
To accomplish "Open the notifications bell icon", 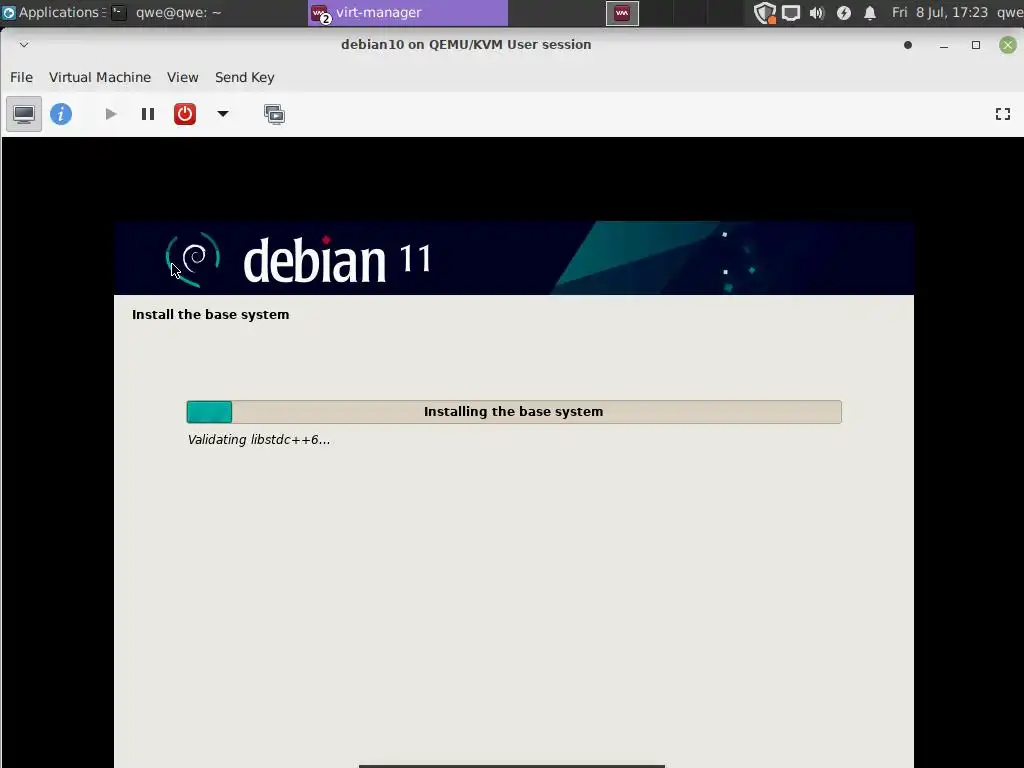I will [x=870, y=12].
